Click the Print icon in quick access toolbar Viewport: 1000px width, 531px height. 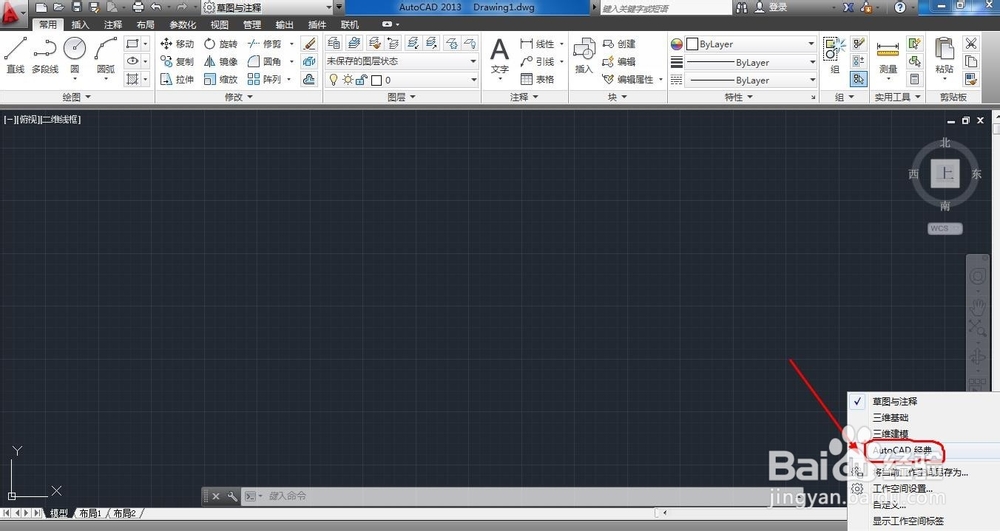tap(138, 8)
